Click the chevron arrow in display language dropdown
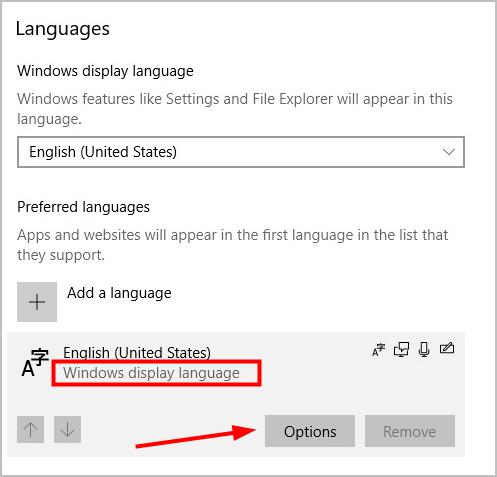This screenshot has height=477, width=497. point(449,152)
